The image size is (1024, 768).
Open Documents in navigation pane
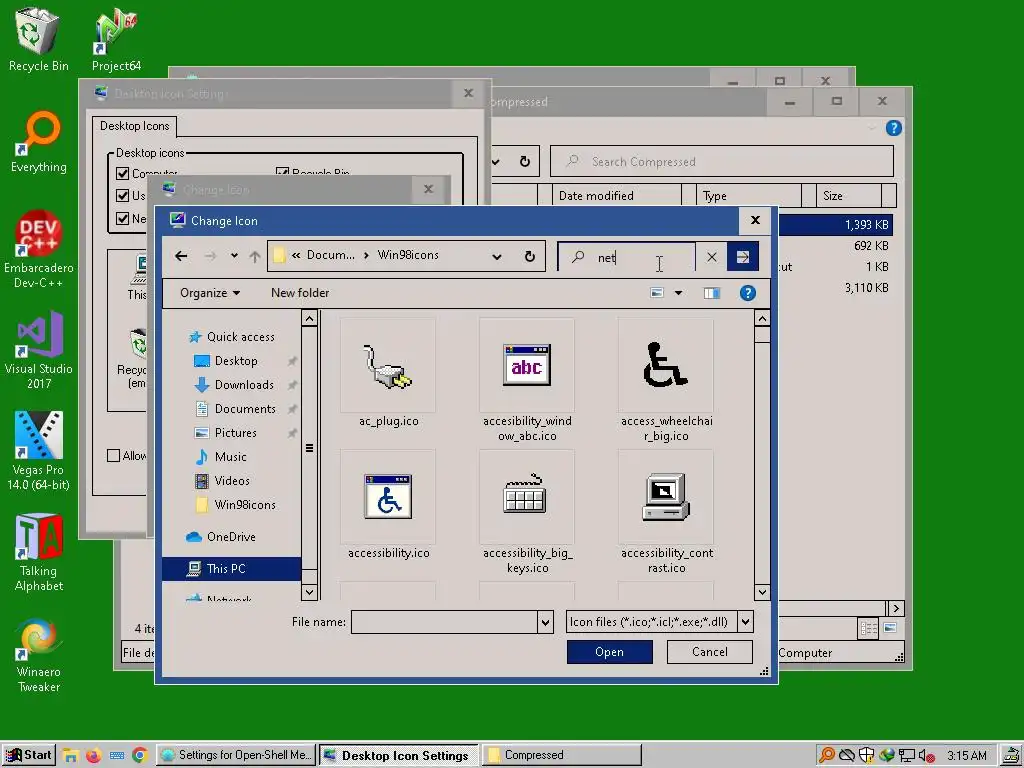(236, 409)
